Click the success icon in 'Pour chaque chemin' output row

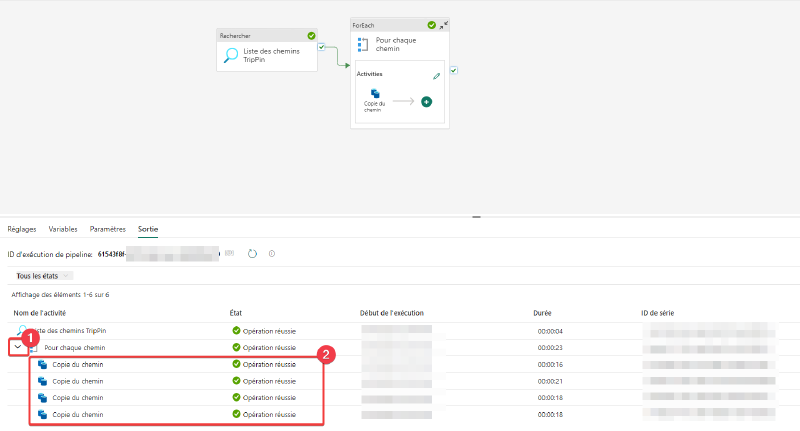point(236,347)
